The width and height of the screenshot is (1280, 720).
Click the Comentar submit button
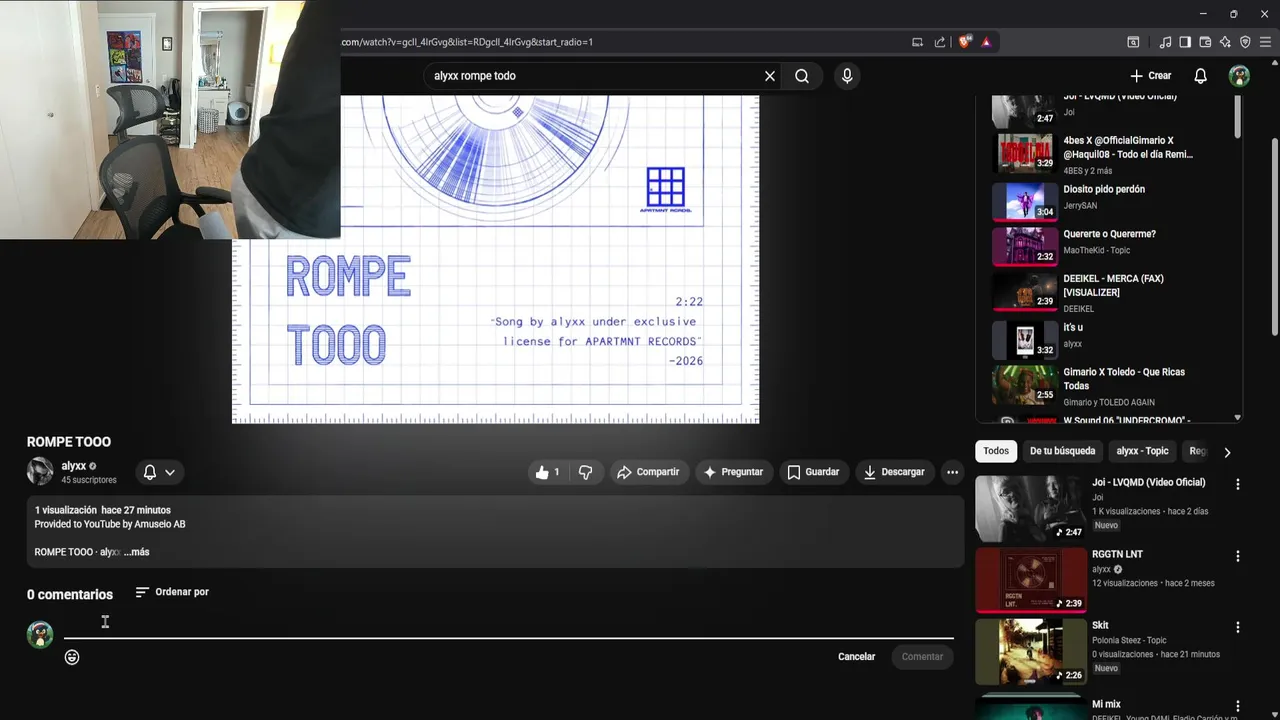click(x=922, y=657)
